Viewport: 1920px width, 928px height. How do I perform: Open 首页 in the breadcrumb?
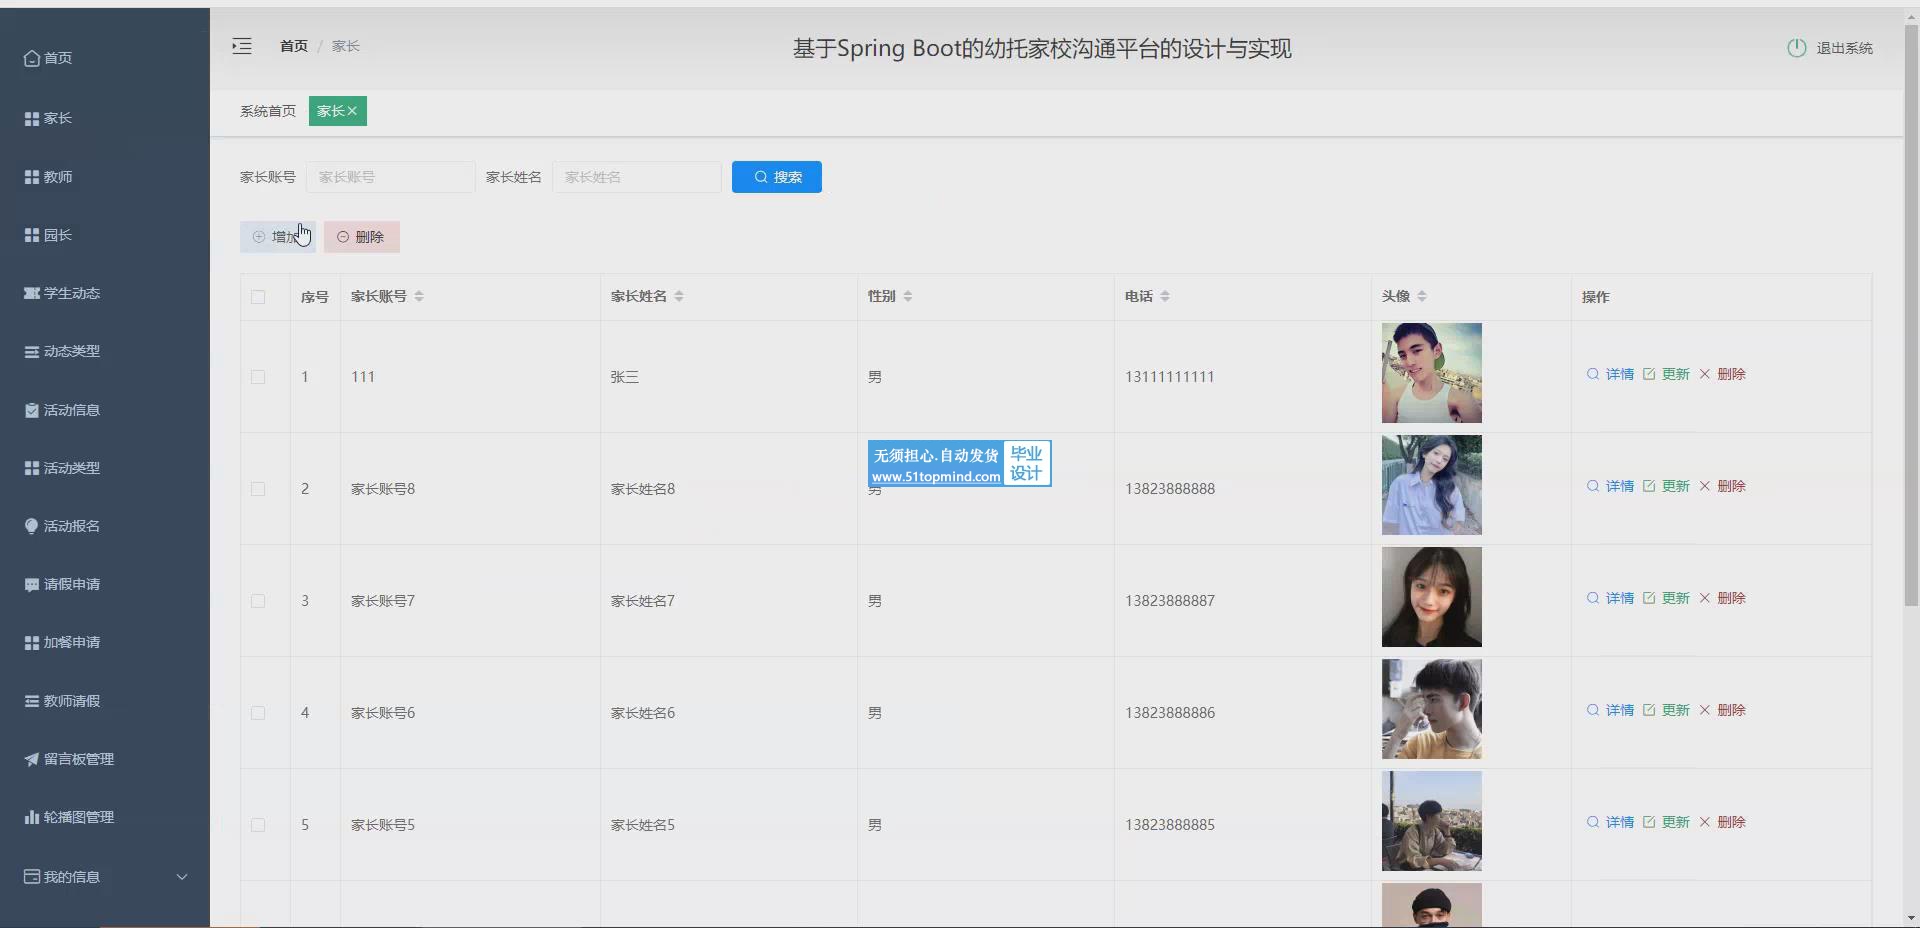pyautogui.click(x=294, y=46)
